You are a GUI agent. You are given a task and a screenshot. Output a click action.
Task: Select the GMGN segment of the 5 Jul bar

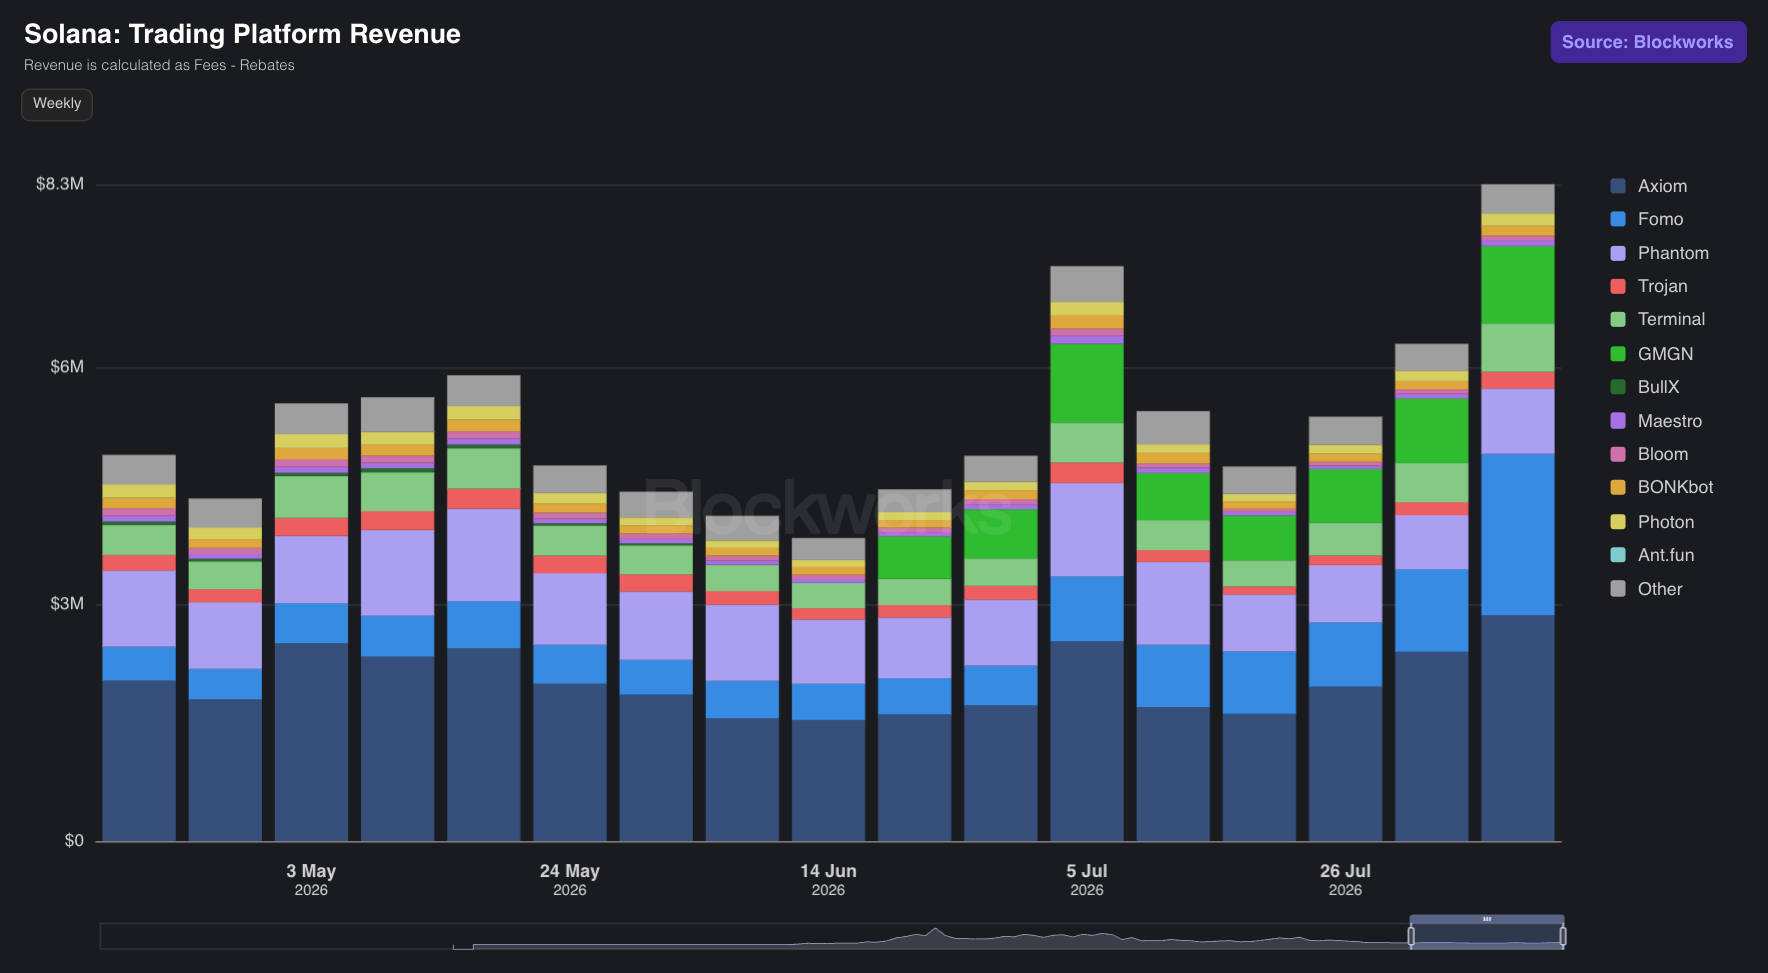1087,383
